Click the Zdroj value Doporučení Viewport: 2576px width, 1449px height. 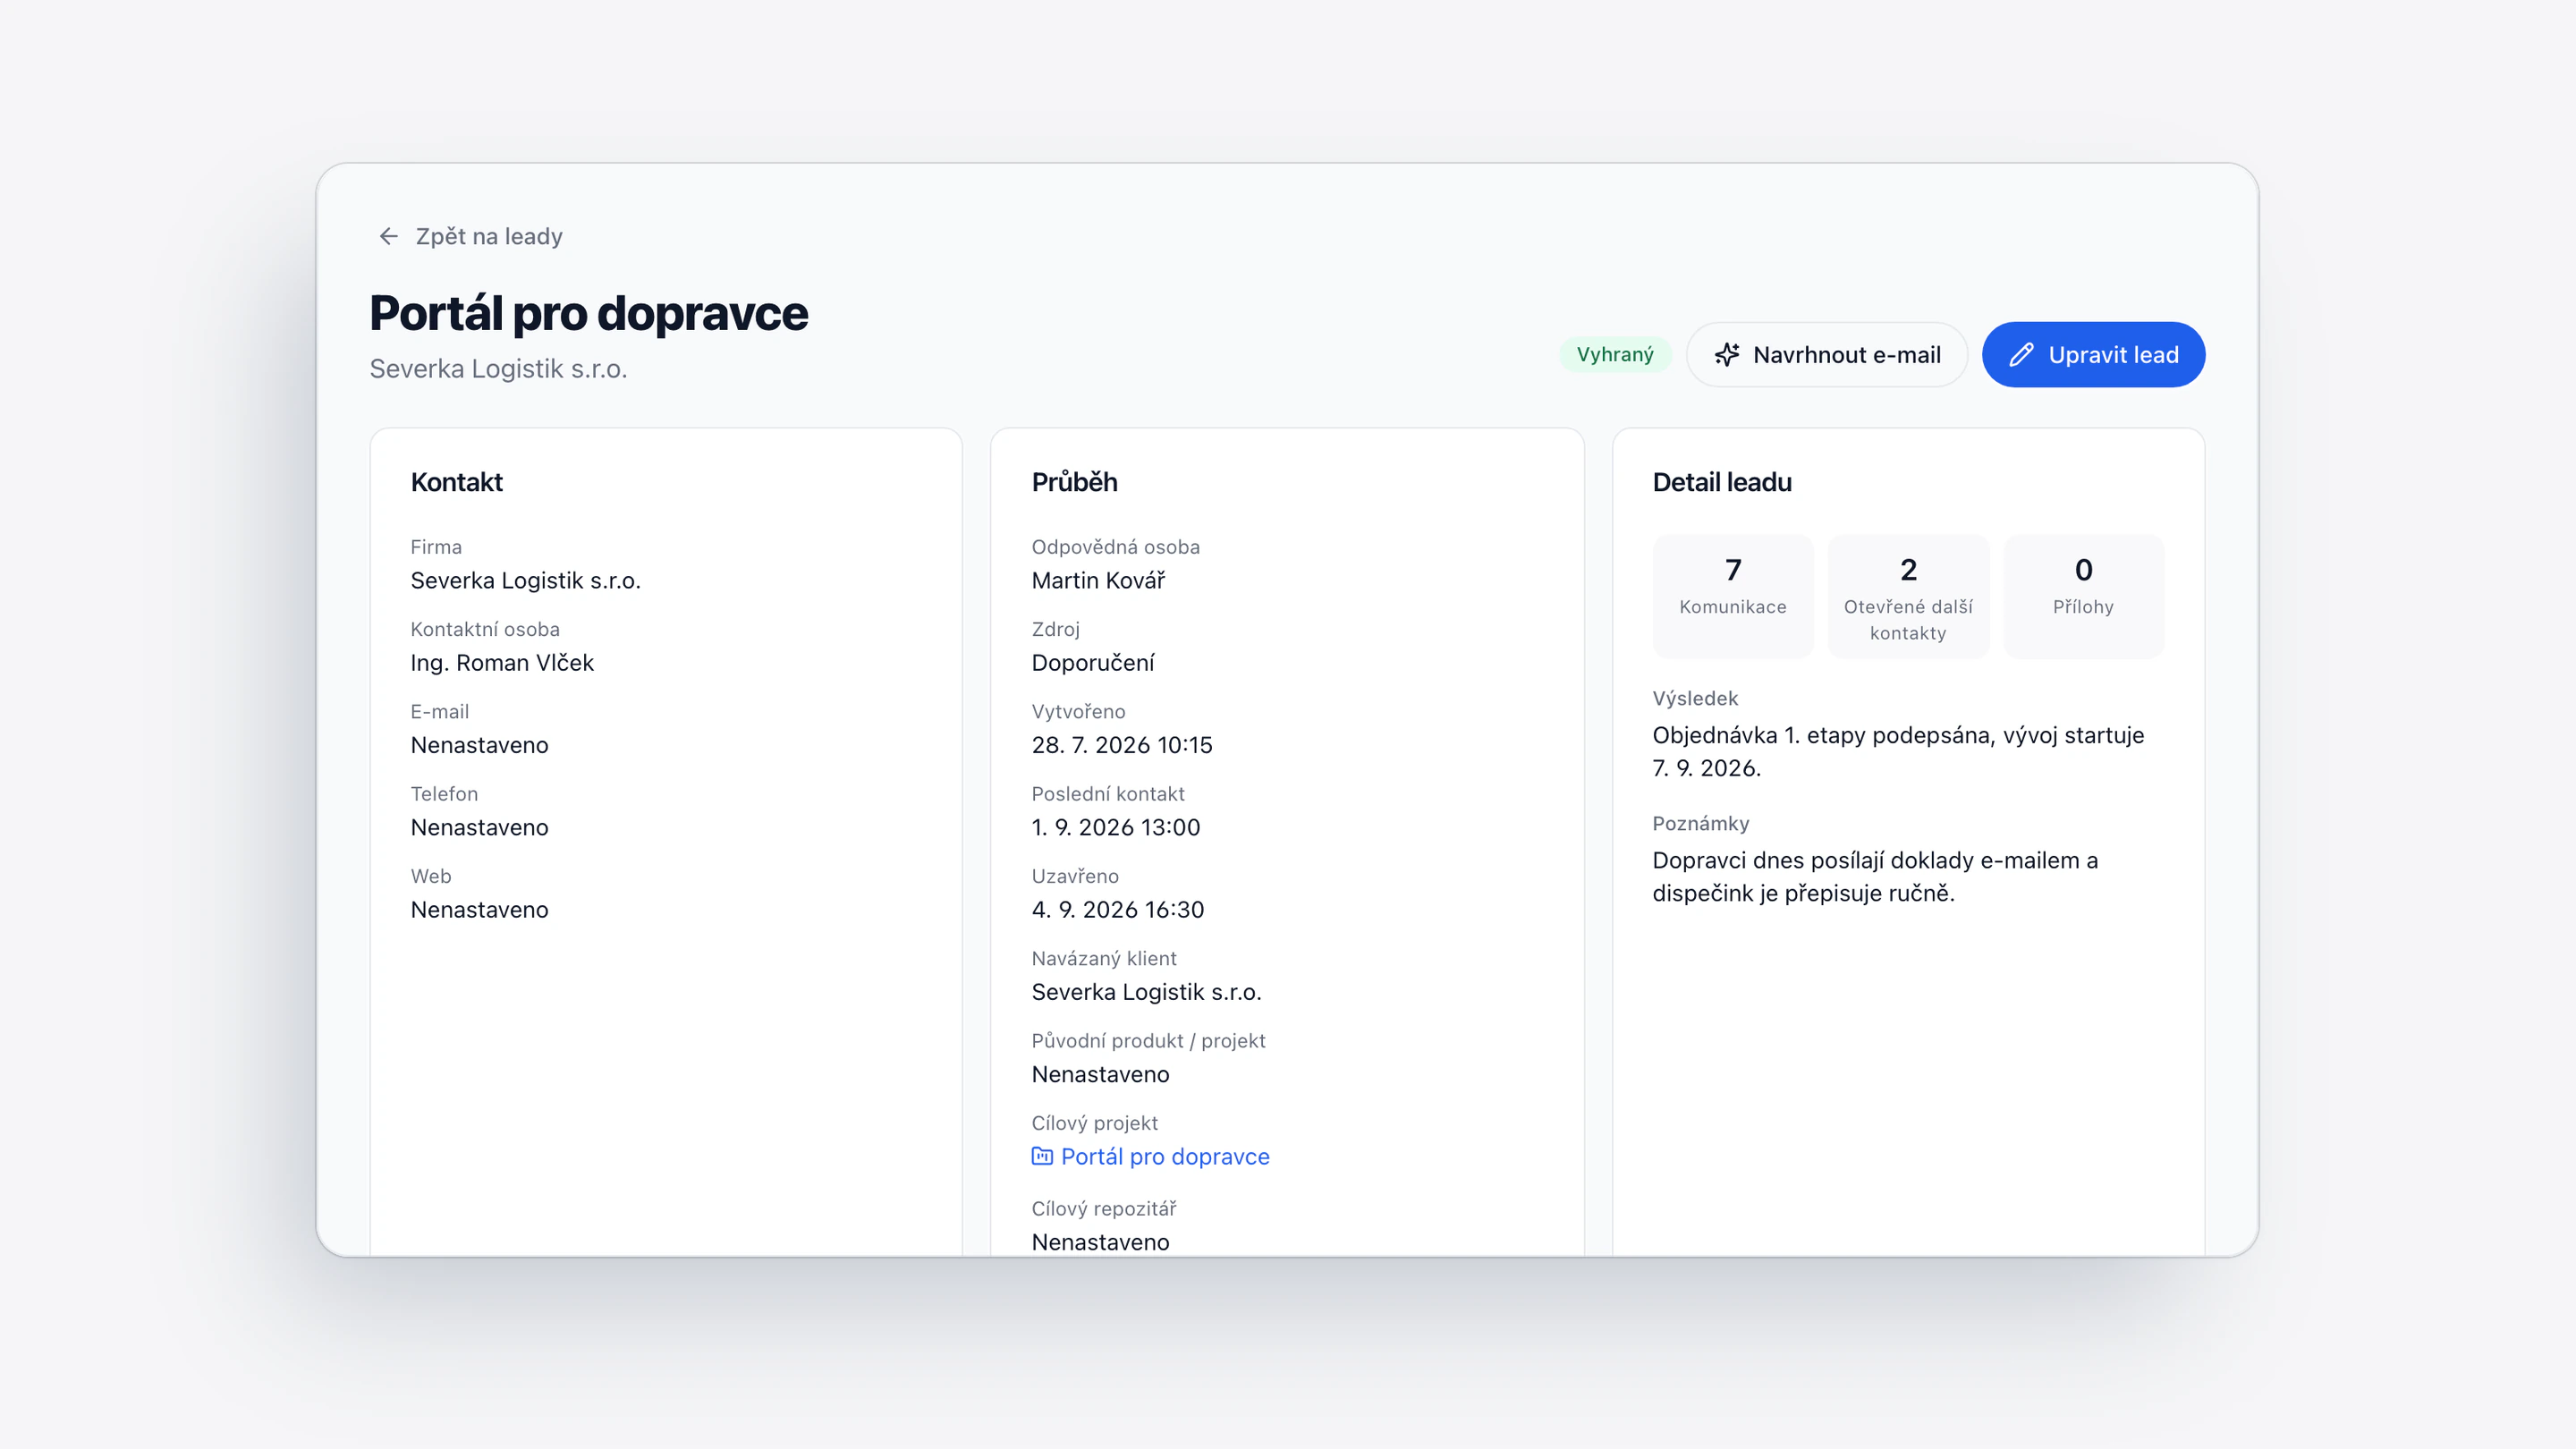[x=1093, y=663]
